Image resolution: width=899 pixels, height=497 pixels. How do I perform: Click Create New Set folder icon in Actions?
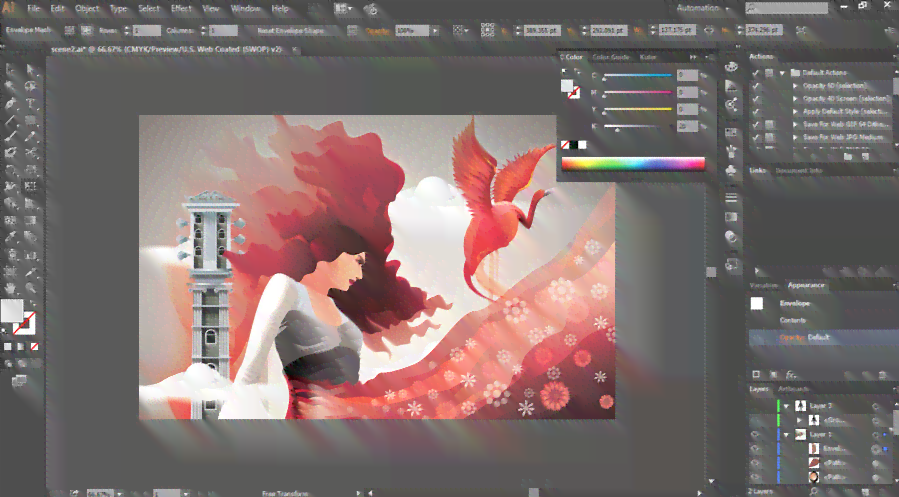pyautogui.click(x=847, y=156)
